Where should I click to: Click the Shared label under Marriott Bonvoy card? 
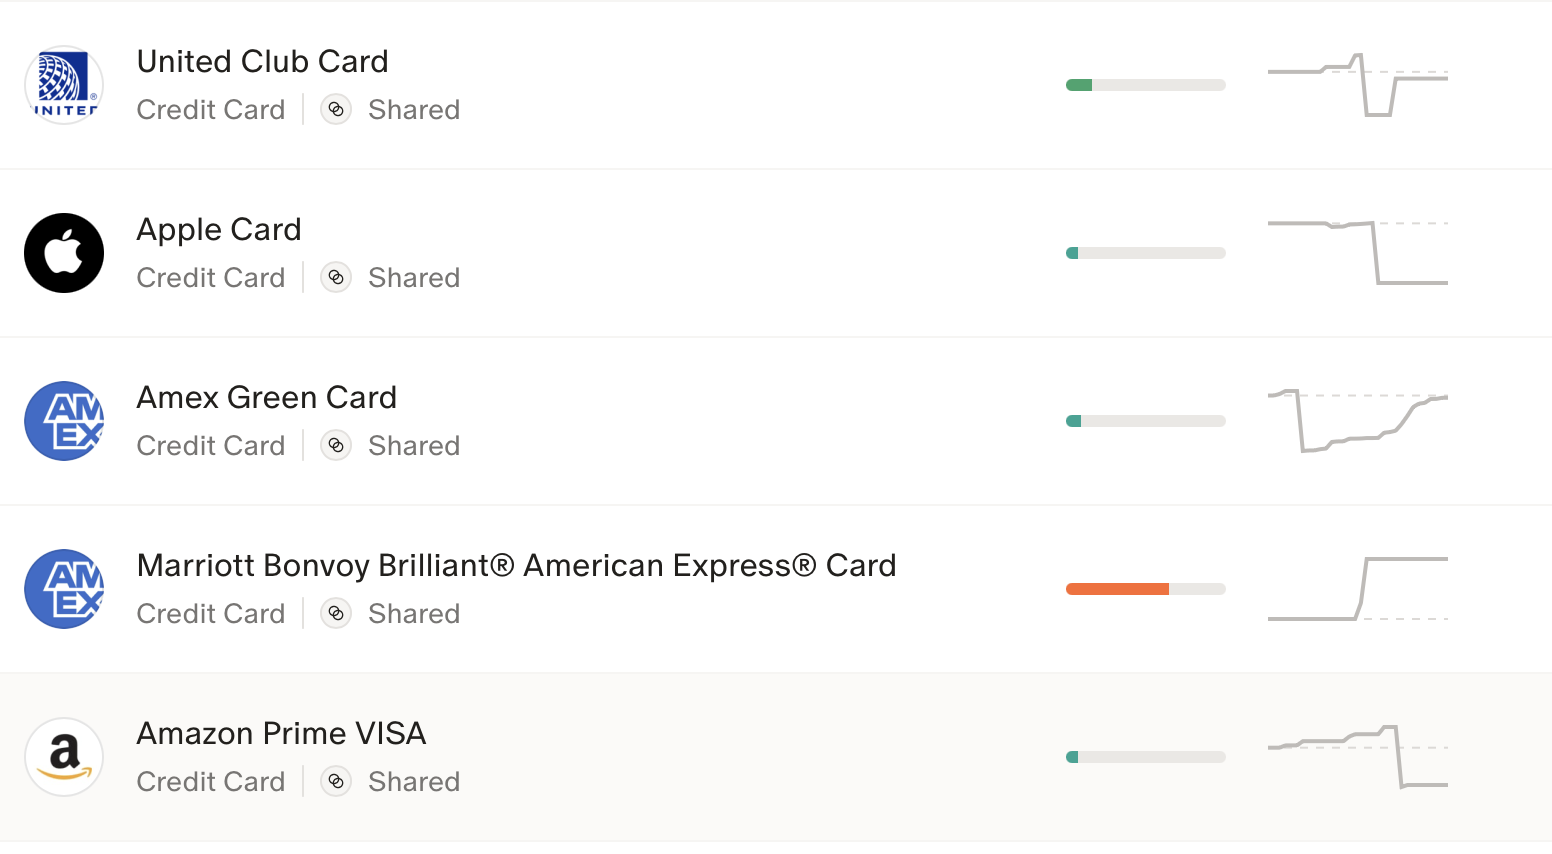coord(414,613)
